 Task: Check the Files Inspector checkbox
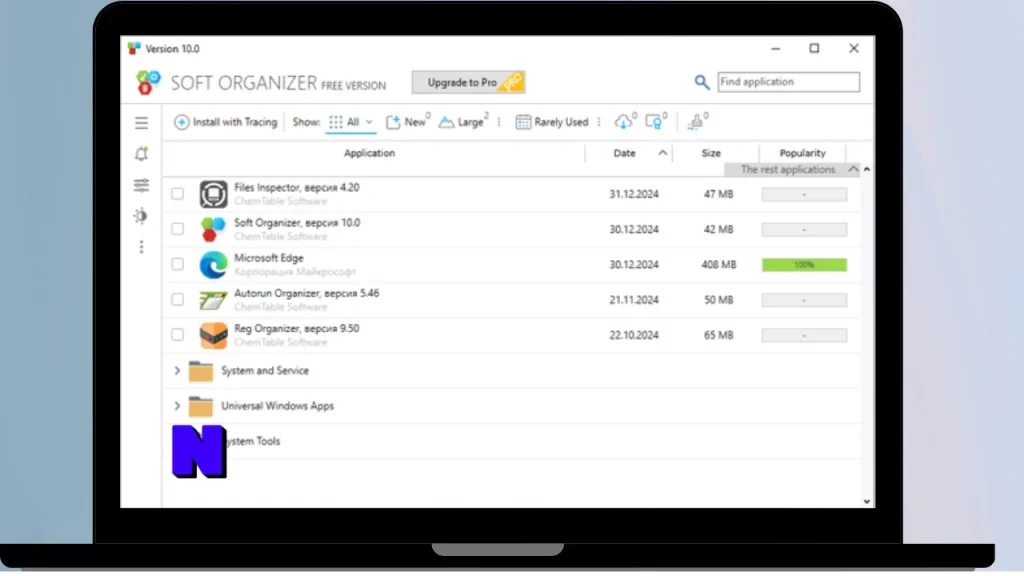[178, 194]
